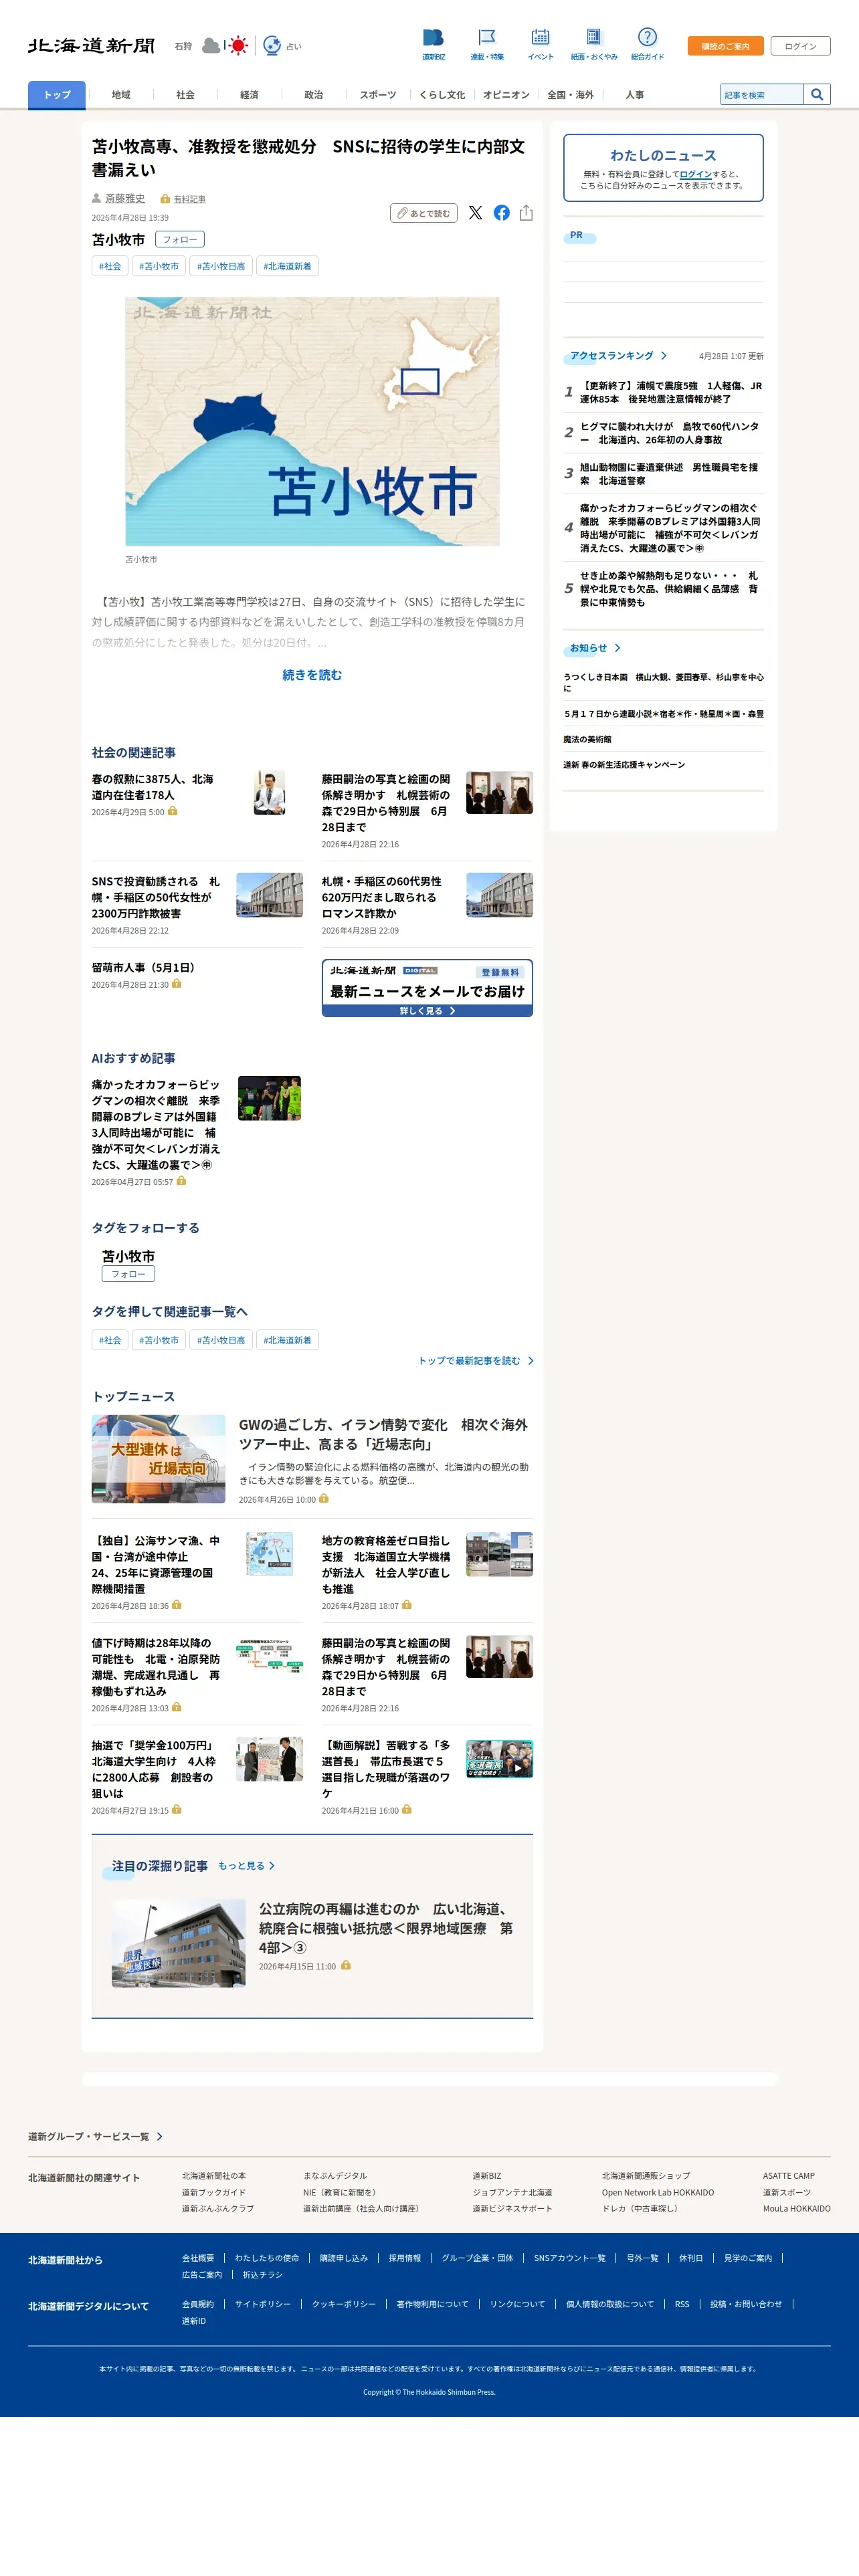Open the 占い horoscope icon
Image resolution: width=859 pixels, height=2576 pixels.
[272, 45]
